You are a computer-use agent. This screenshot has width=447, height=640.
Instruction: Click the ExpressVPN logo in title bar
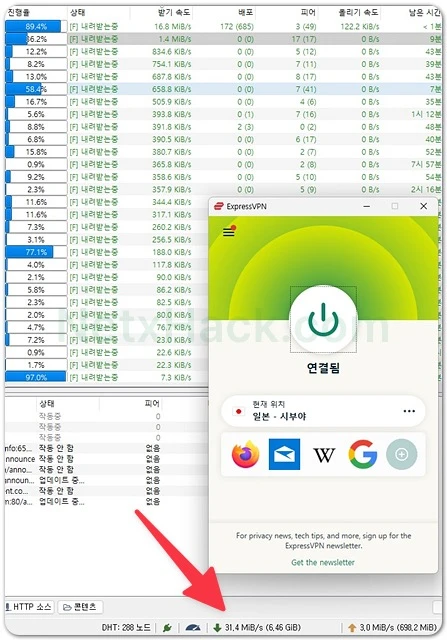click(219, 206)
